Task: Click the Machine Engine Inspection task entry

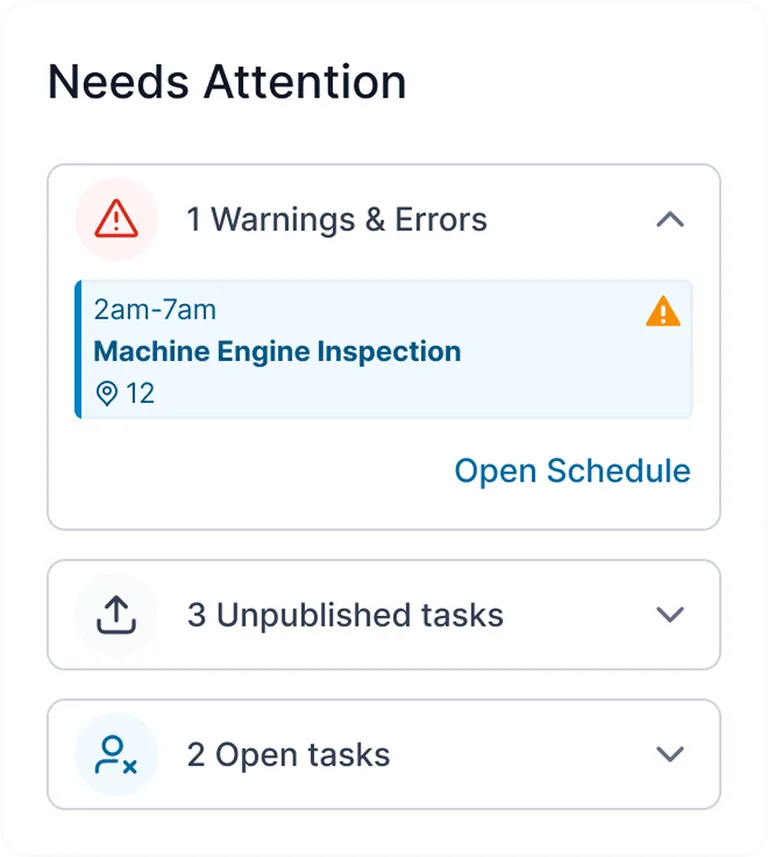Action: click(x=276, y=351)
